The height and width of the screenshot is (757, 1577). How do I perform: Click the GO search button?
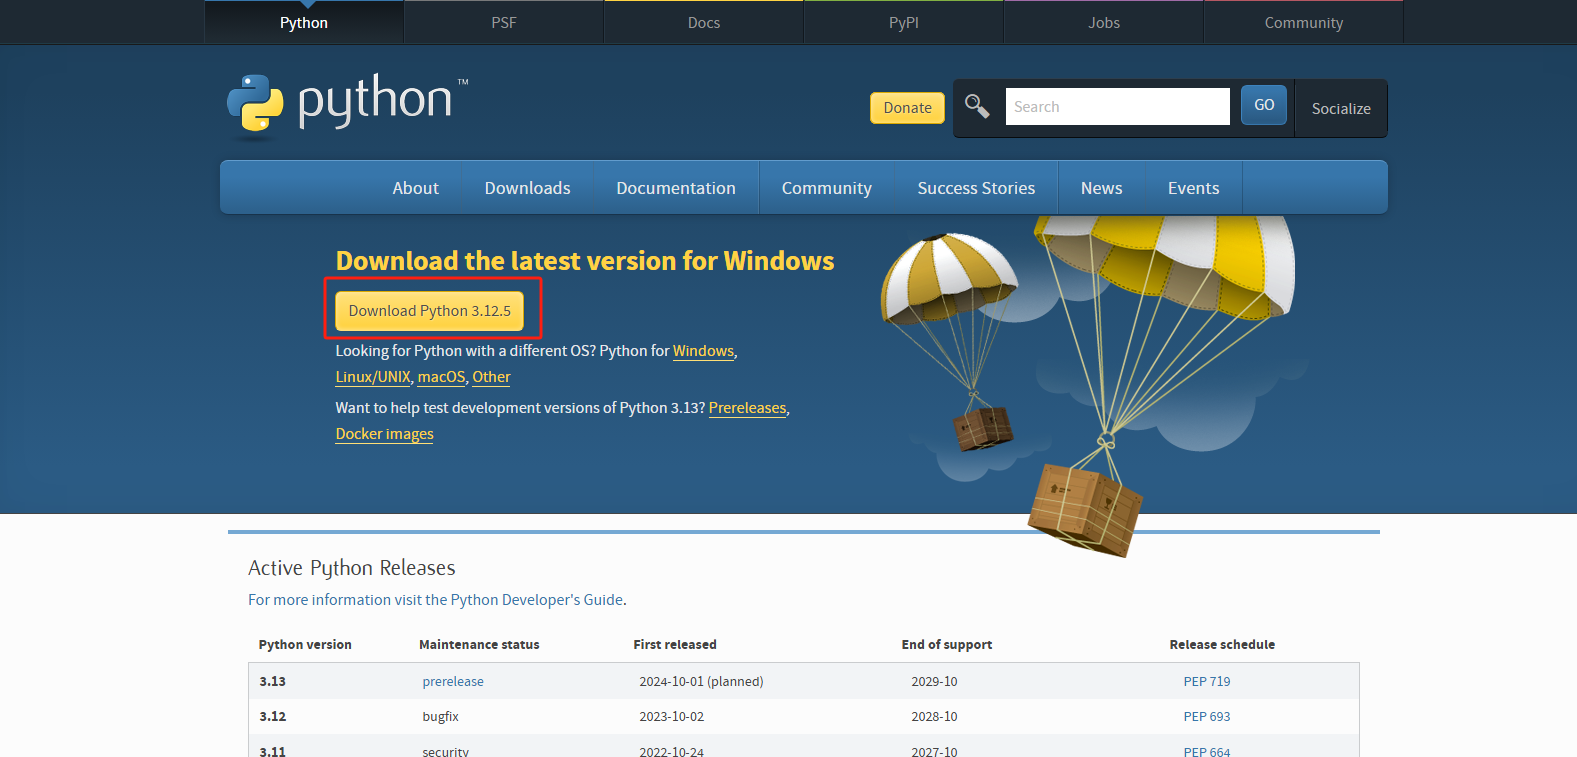1264,105
